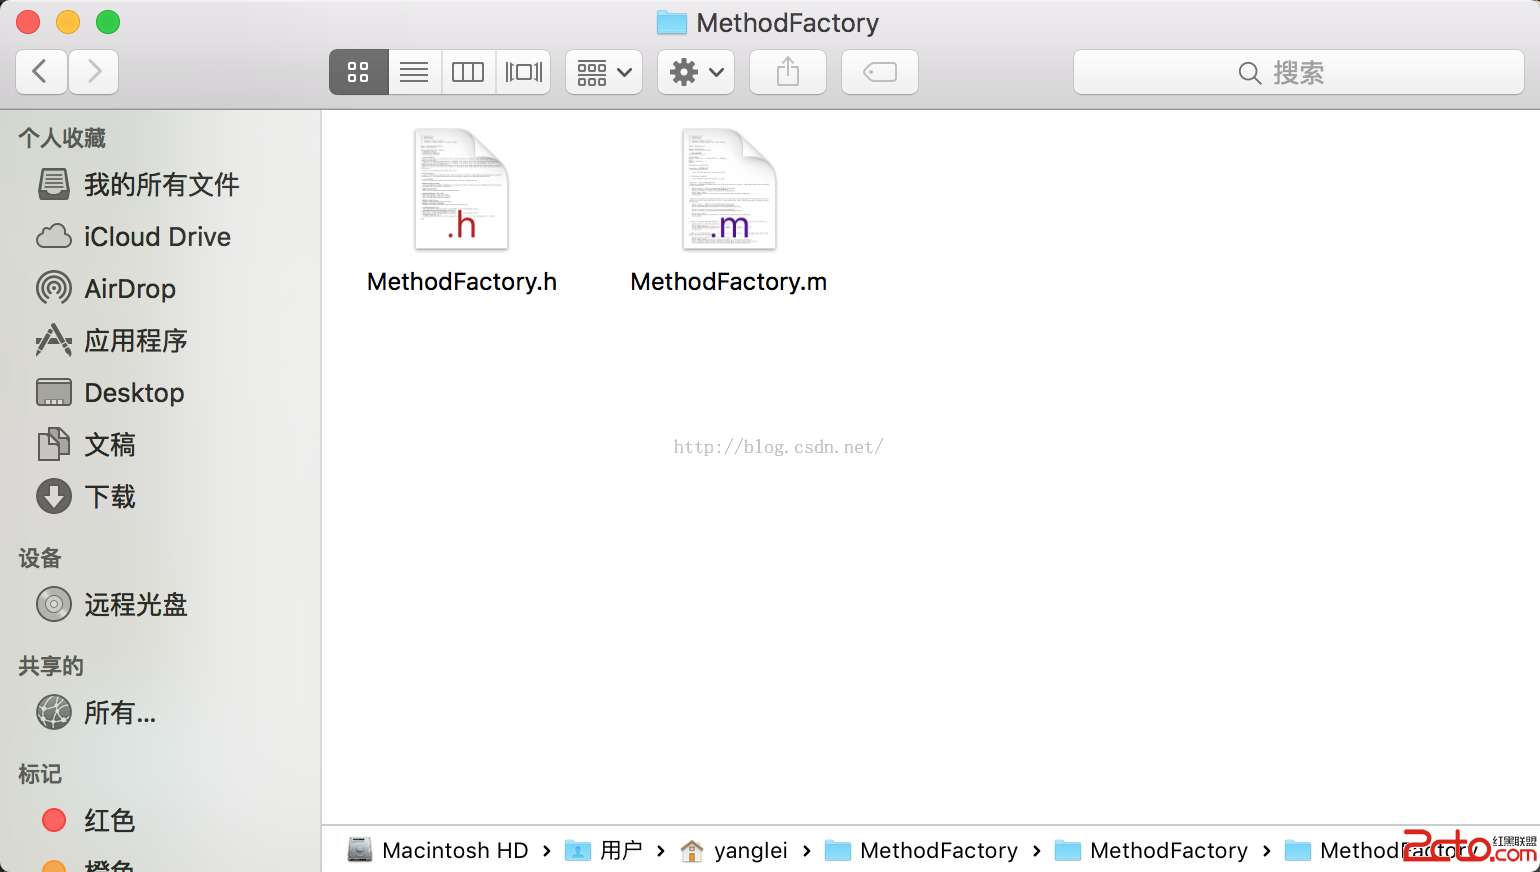Viewport: 1540px width, 872px height.
Task: Switch to Cover Flow view
Action: (523, 72)
